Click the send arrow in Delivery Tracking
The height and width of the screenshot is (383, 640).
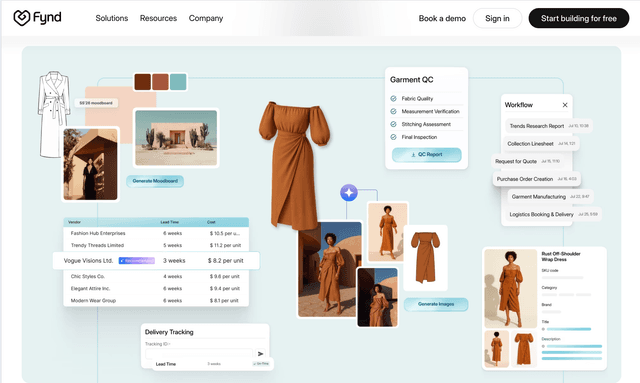[x=260, y=354]
